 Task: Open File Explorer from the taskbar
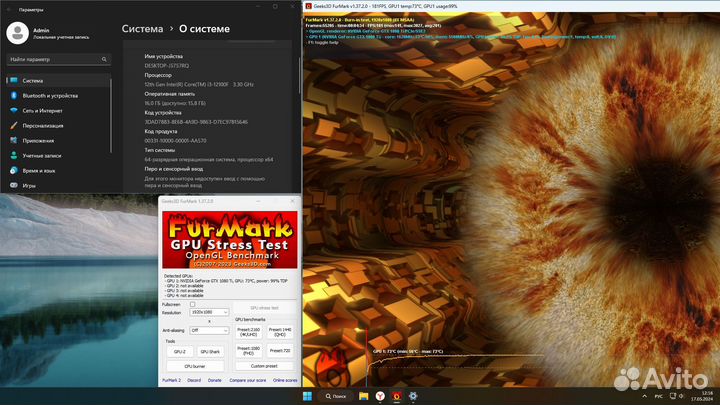362,396
